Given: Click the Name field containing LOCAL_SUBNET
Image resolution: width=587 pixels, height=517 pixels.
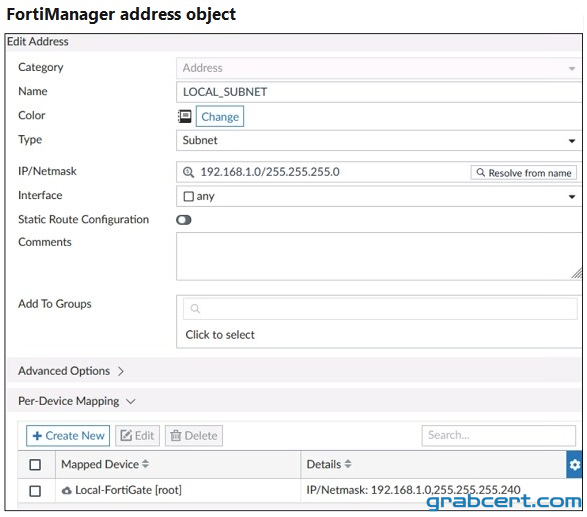Looking at the screenshot, I should [x=378, y=92].
